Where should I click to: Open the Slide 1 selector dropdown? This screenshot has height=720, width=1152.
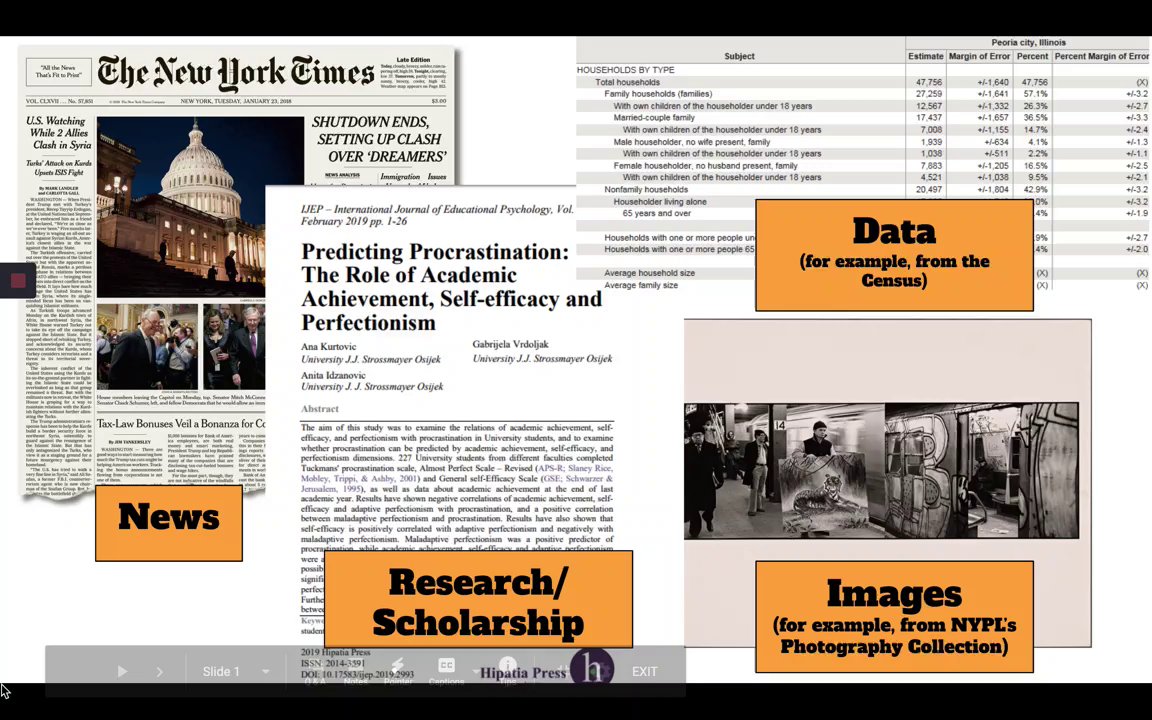[x=236, y=672]
